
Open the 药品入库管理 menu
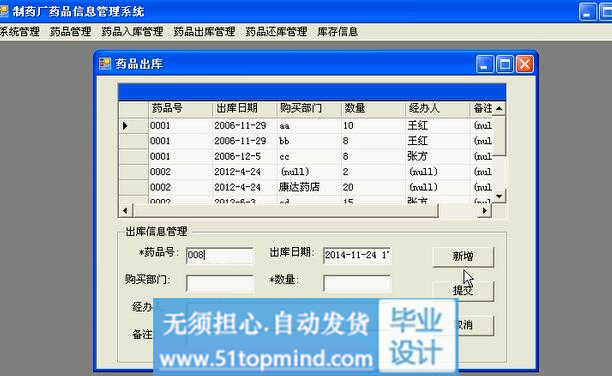coord(132,32)
